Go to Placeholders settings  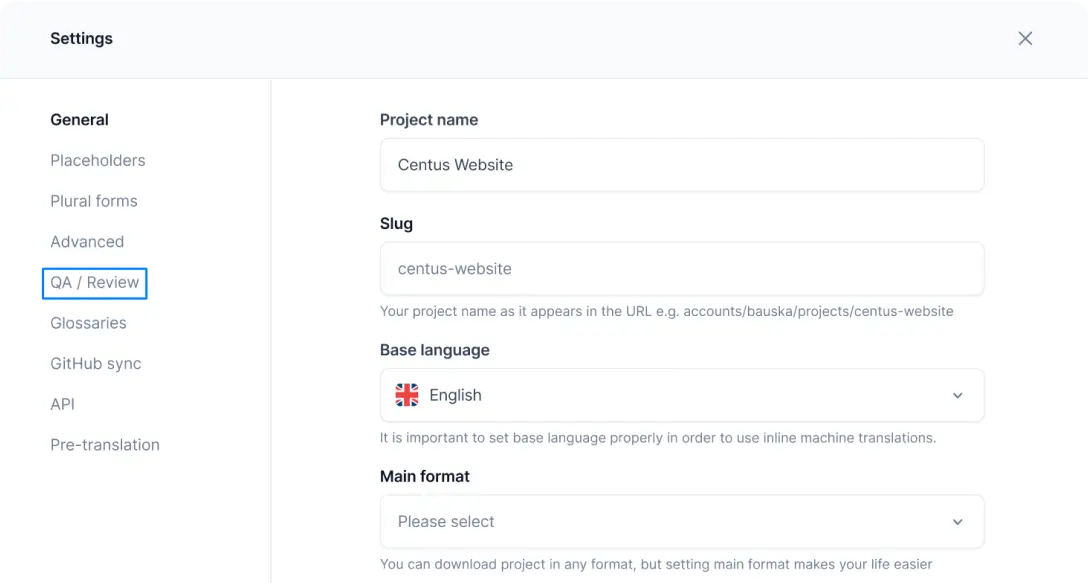[x=97, y=160]
